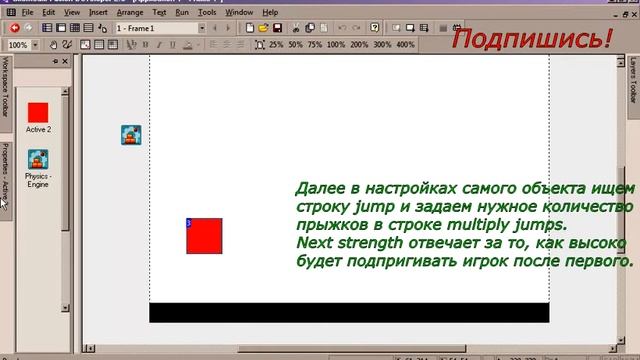Center align the text

227,44
